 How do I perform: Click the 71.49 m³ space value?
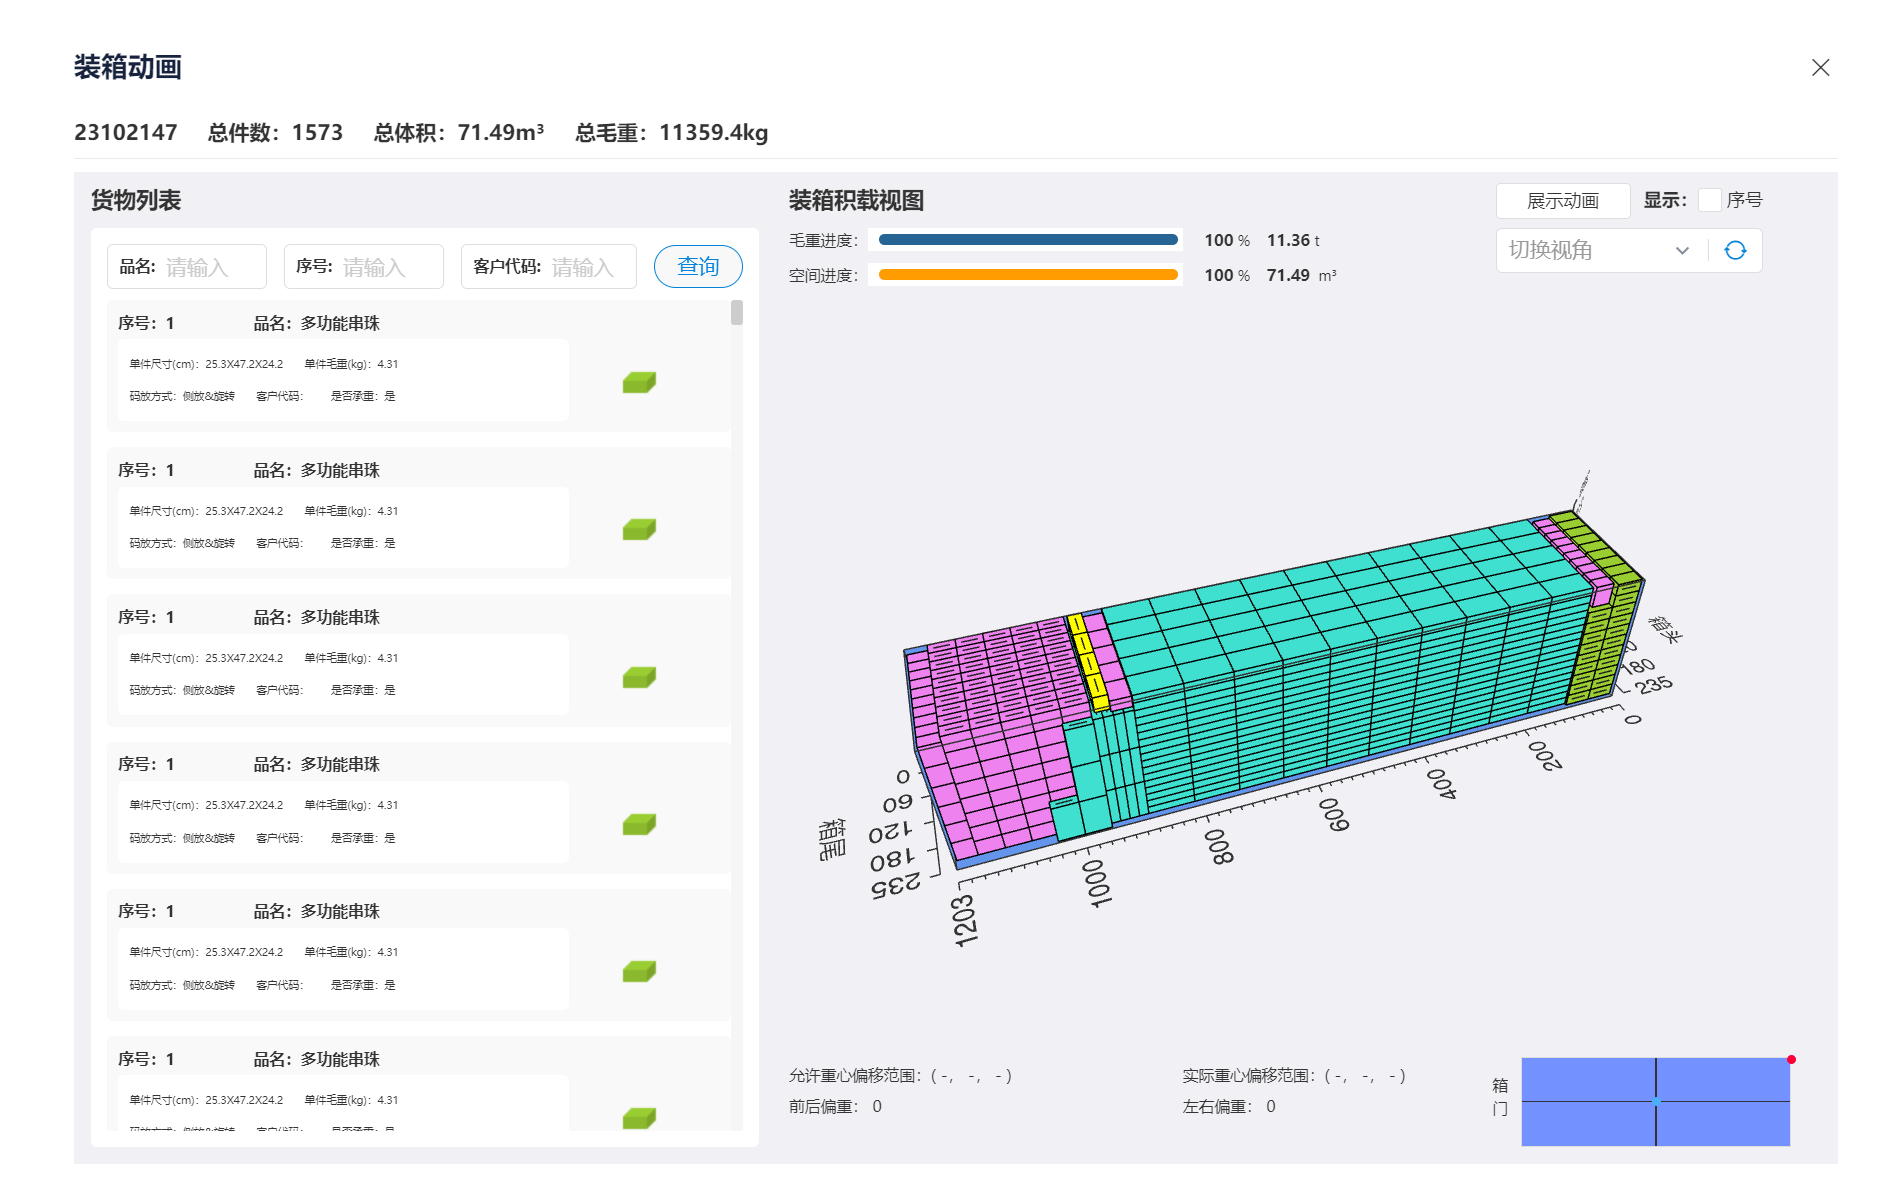pos(1301,275)
